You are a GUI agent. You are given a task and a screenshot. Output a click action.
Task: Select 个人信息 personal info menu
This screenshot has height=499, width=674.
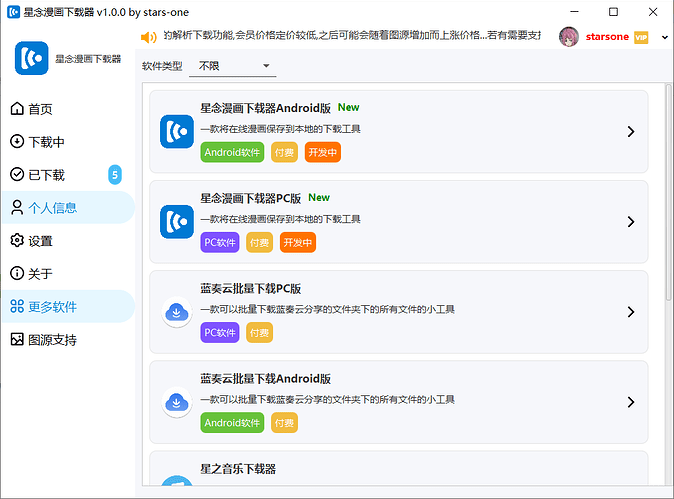click(68, 208)
